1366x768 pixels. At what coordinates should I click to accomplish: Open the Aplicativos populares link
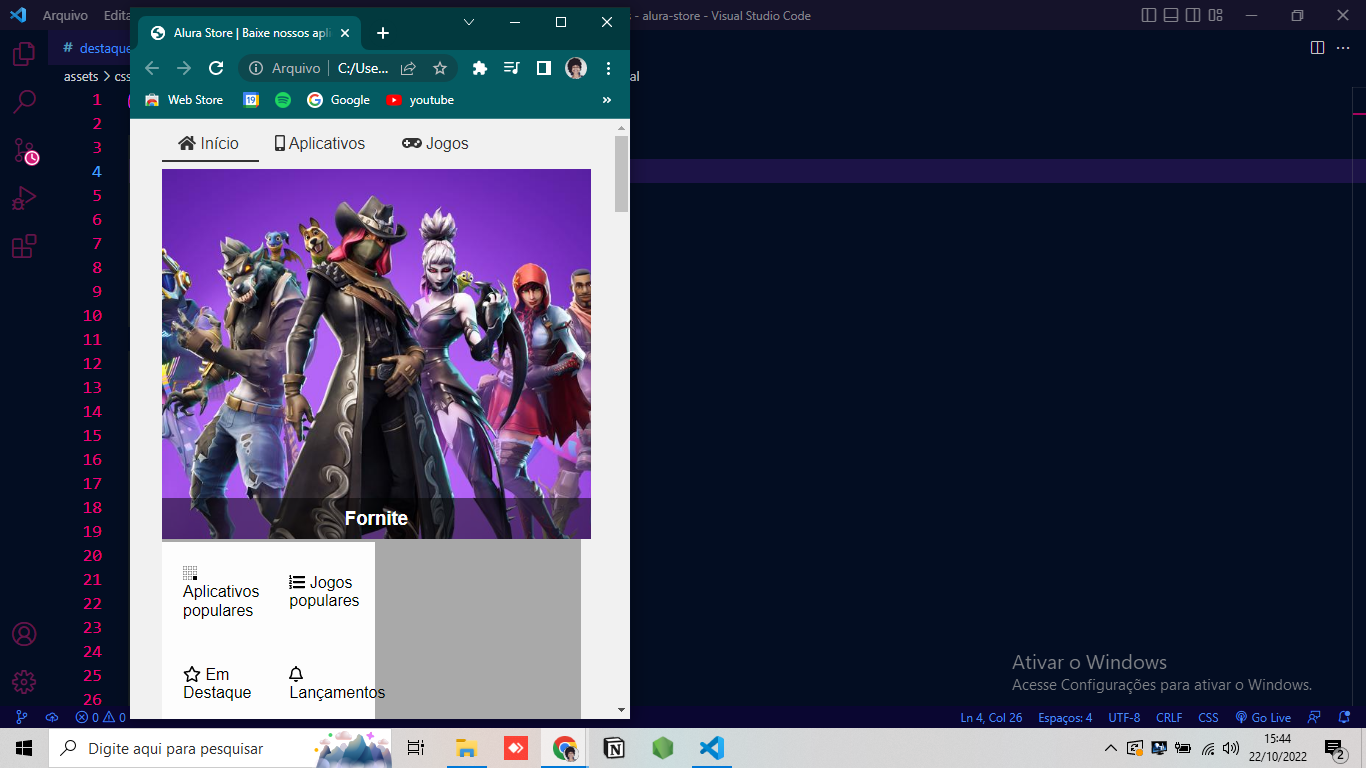(x=221, y=592)
